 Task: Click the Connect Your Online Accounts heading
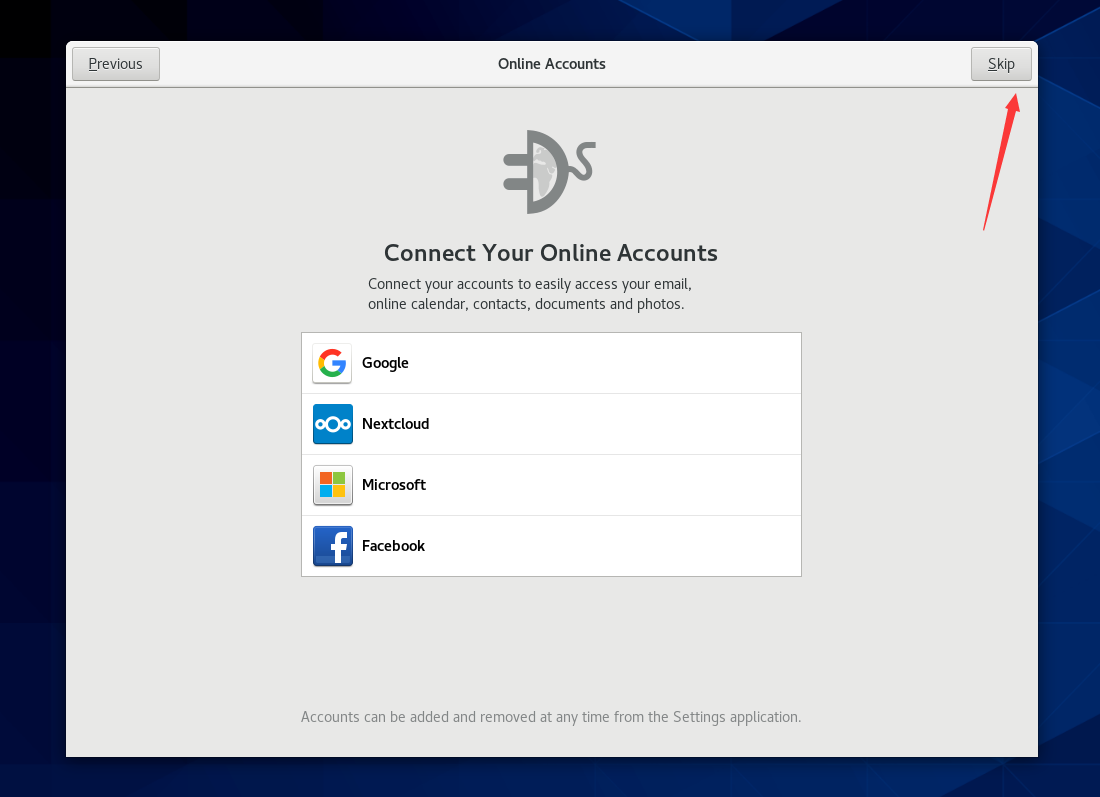tap(551, 253)
